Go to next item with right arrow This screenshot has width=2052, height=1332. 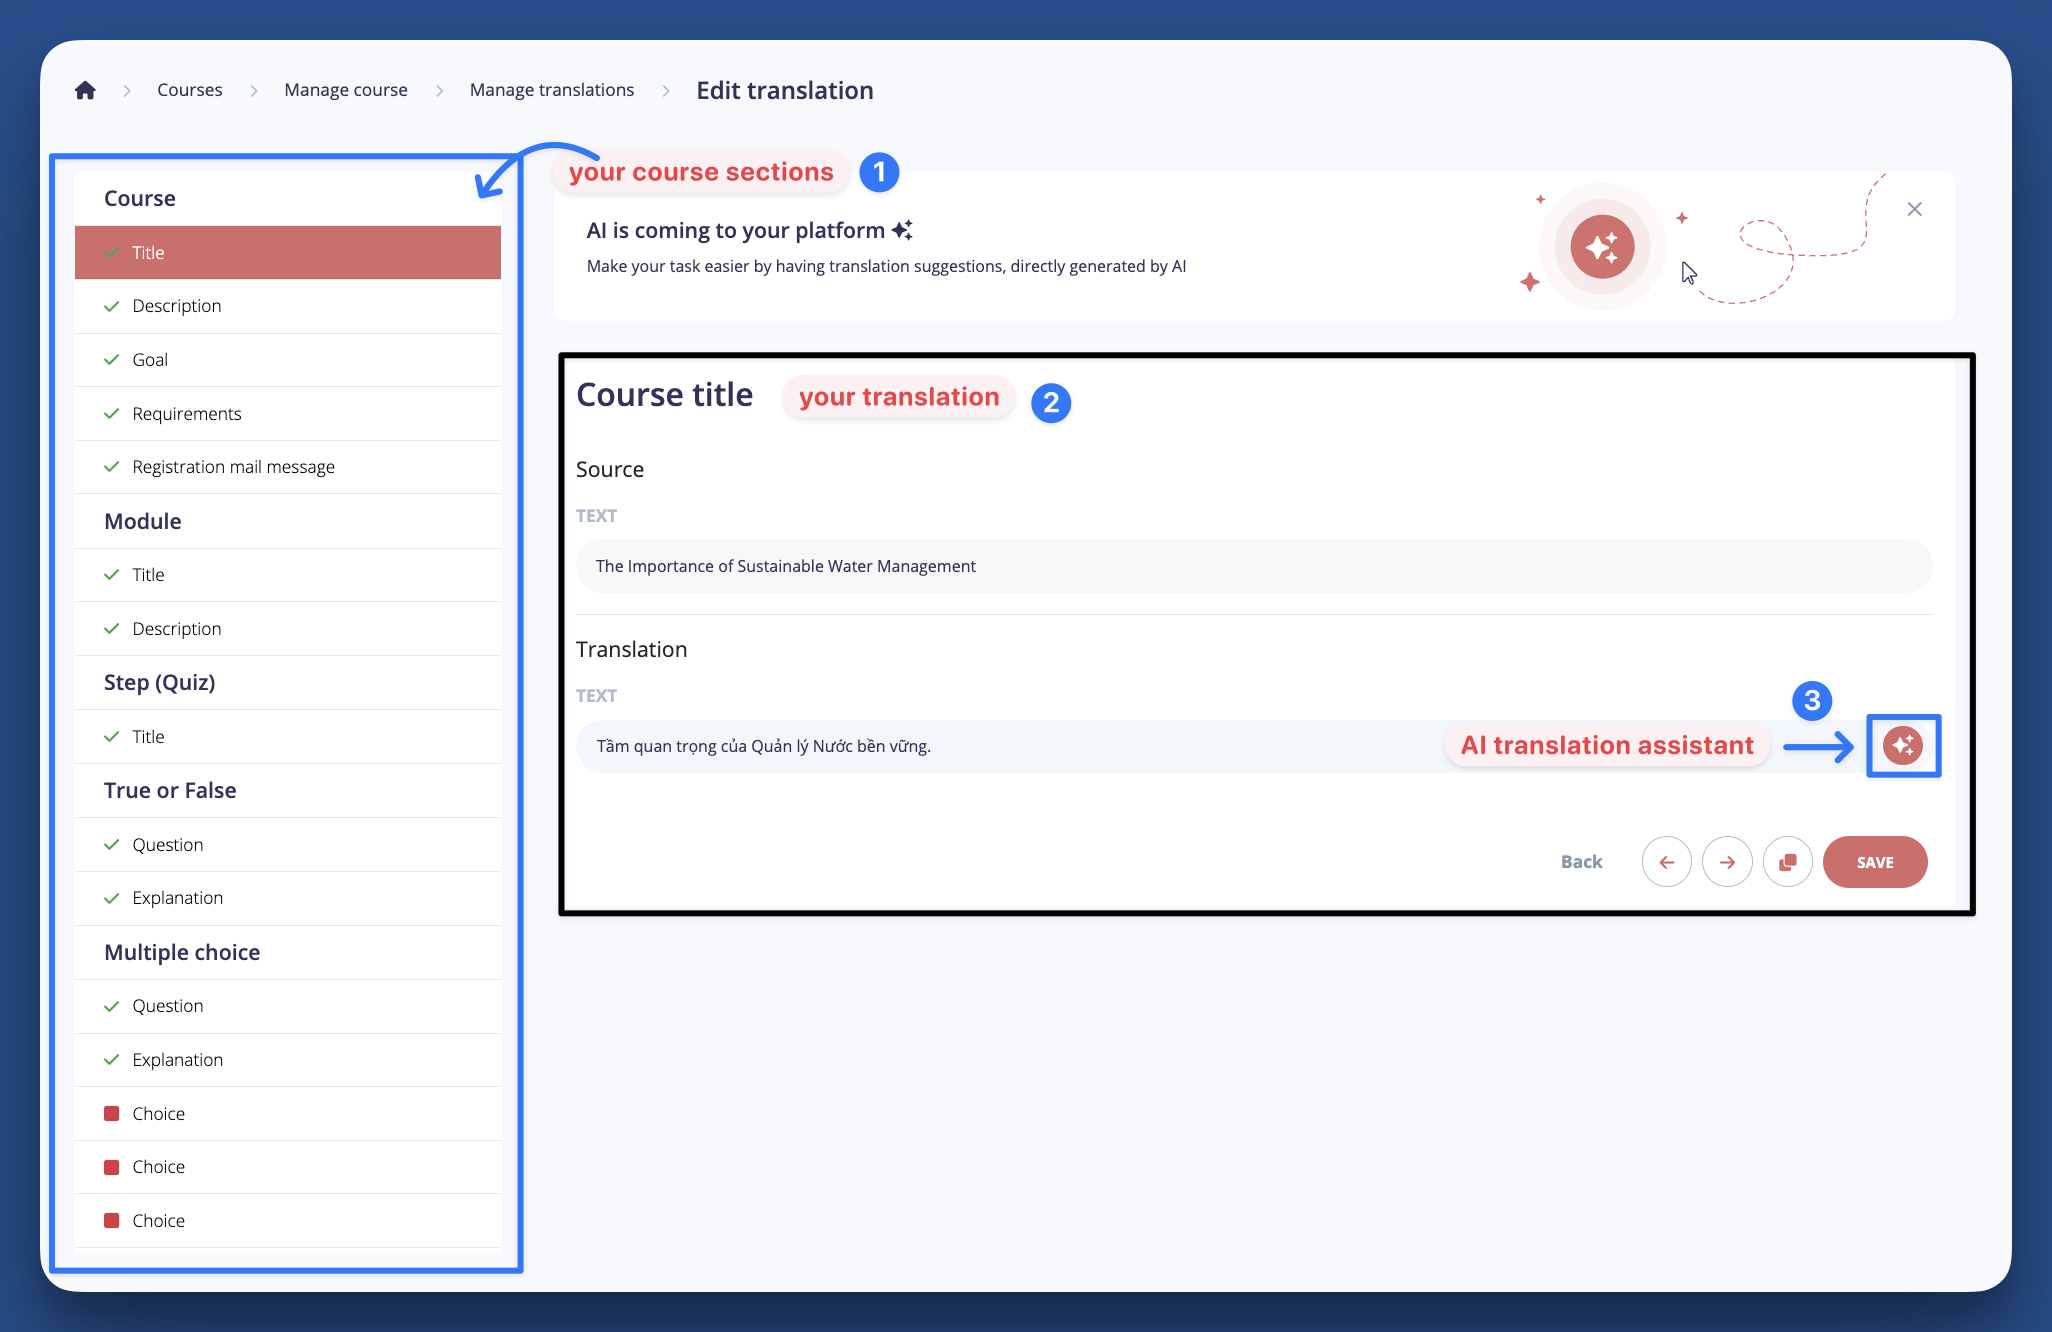tap(1727, 862)
